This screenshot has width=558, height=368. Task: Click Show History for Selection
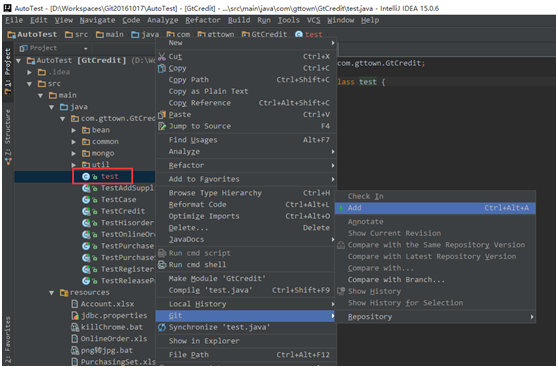pos(436,303)
